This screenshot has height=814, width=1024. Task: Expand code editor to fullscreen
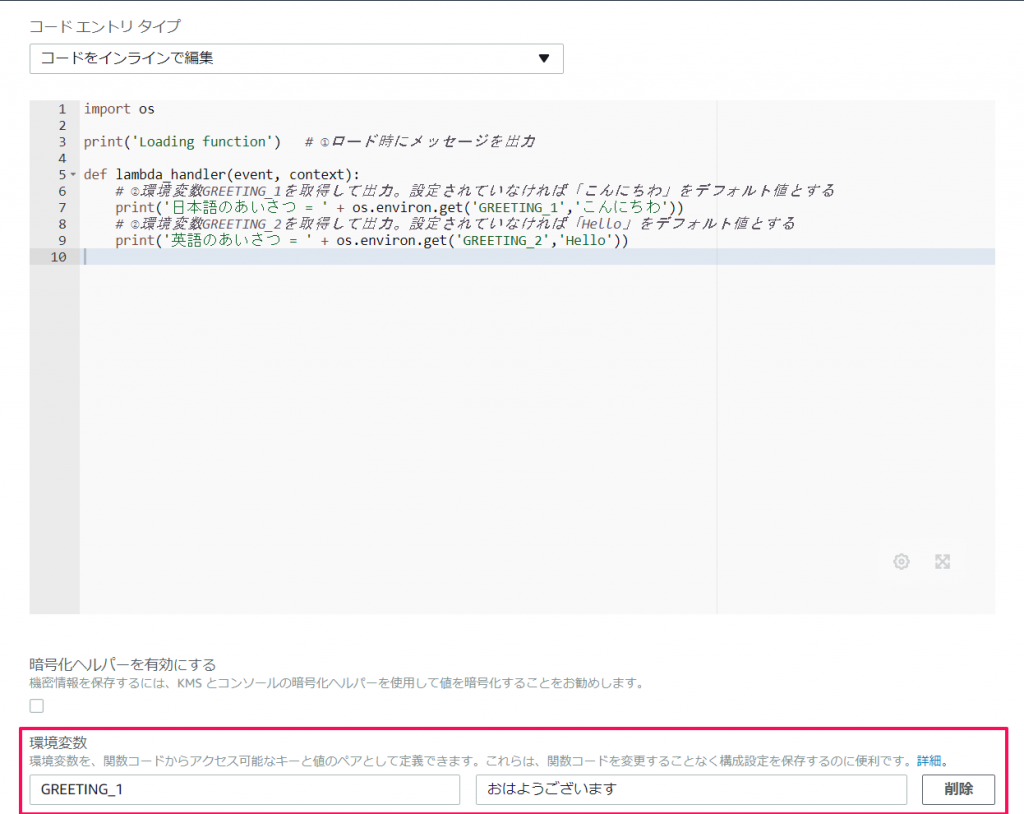click(942, 561)
